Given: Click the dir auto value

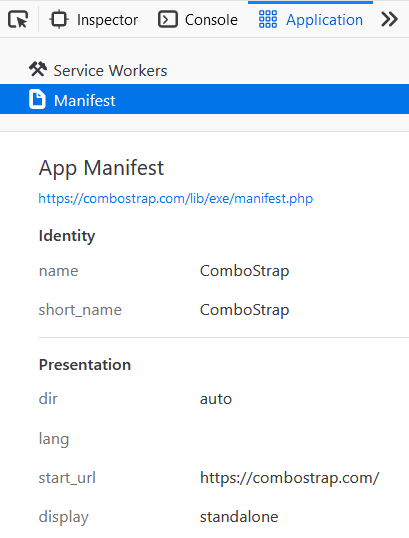Looking at the screenshot, I should click(216, 399).
